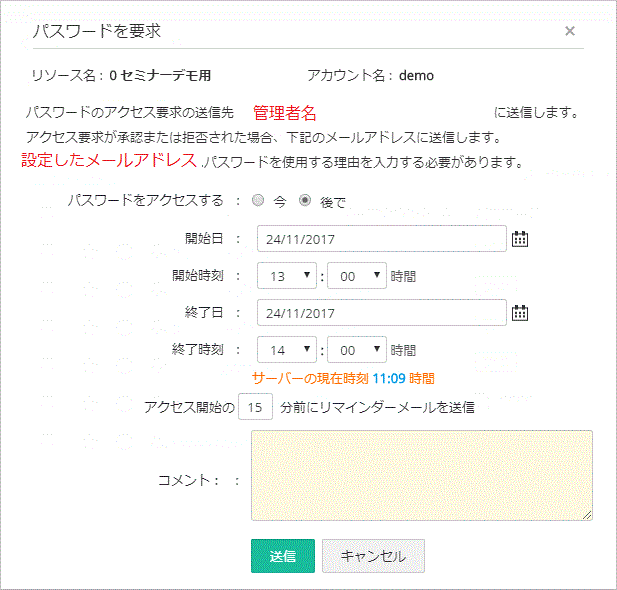Click the reminder minutes field showing 15

257,407
